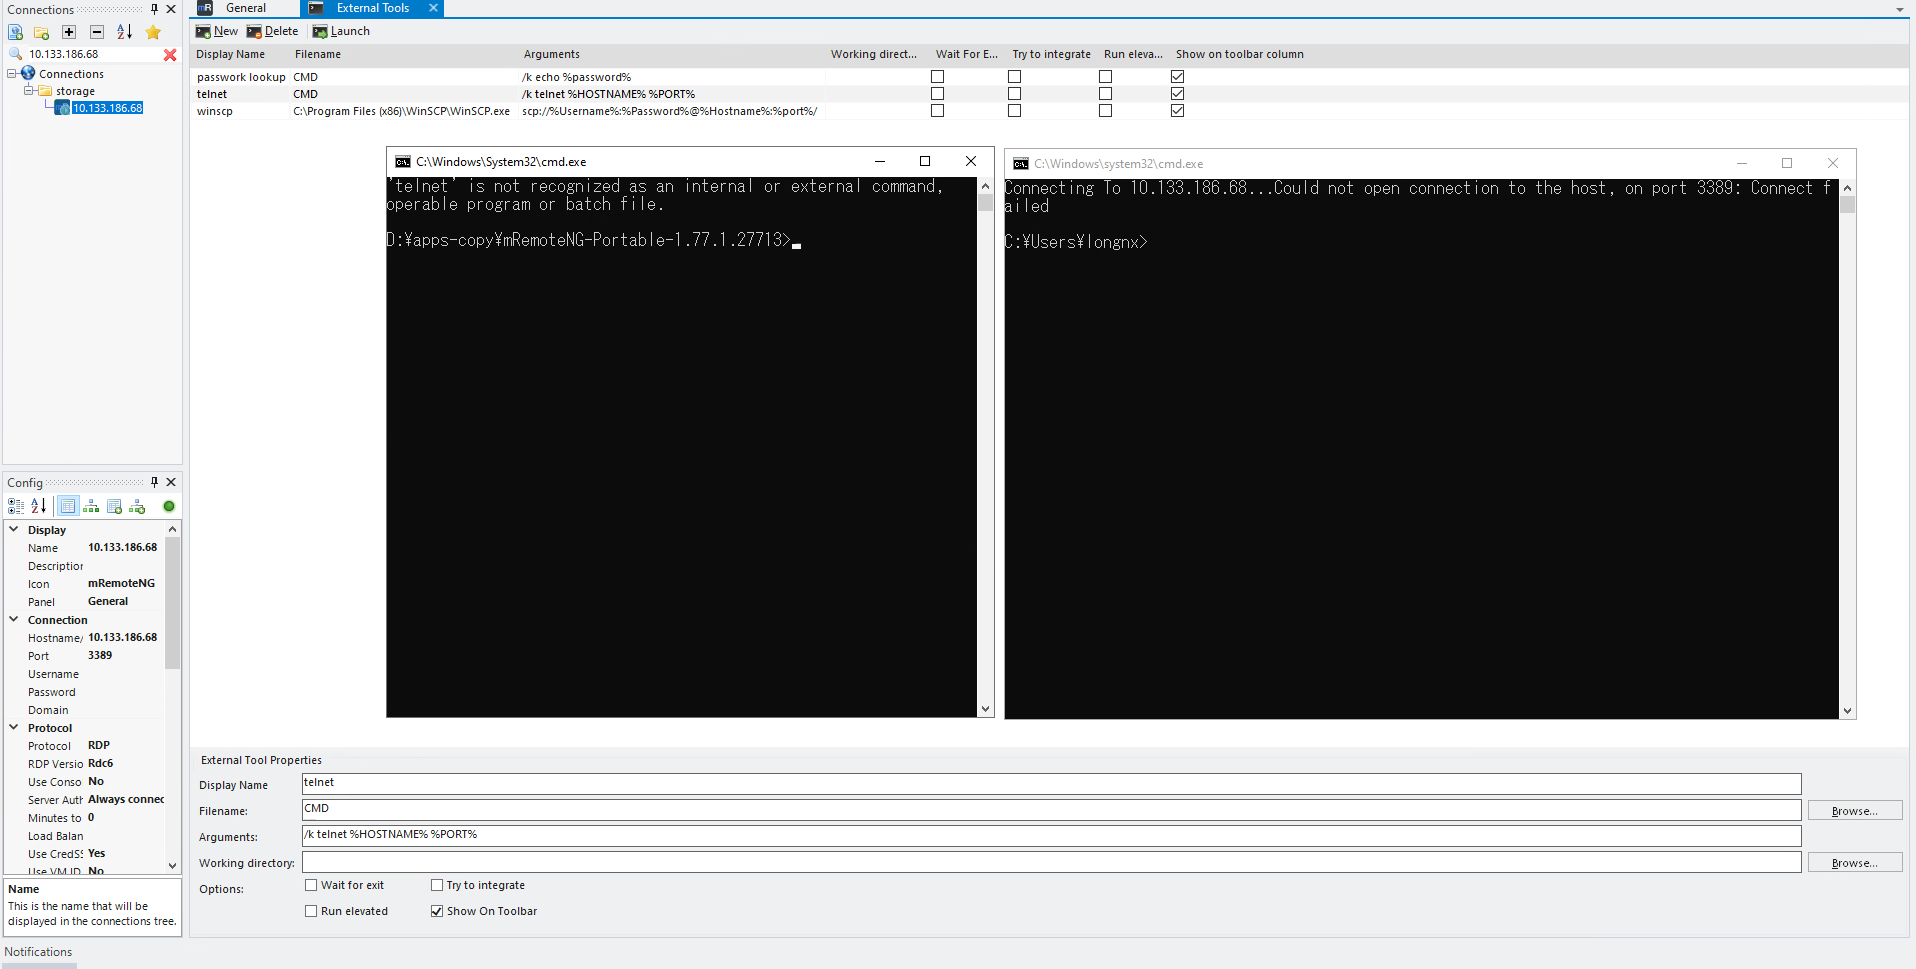Collapse the Display section in Config
The image size is (1916, 969).
[13, 530]
